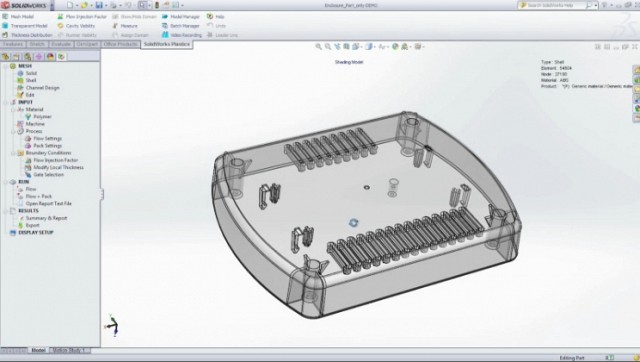
Task: Switch to the Sketch tab
Action: tap(37, 44)
